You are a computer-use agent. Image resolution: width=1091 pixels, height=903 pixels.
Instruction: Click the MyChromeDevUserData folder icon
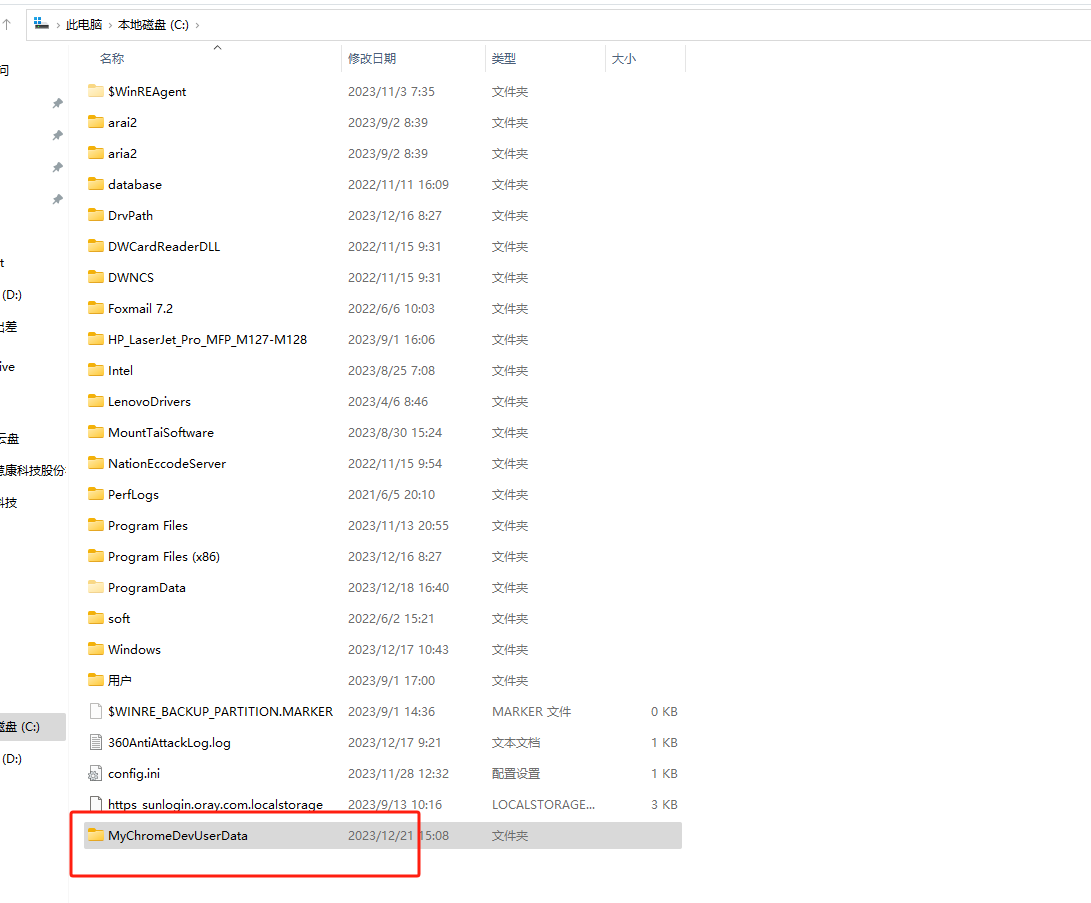point(96,835)
